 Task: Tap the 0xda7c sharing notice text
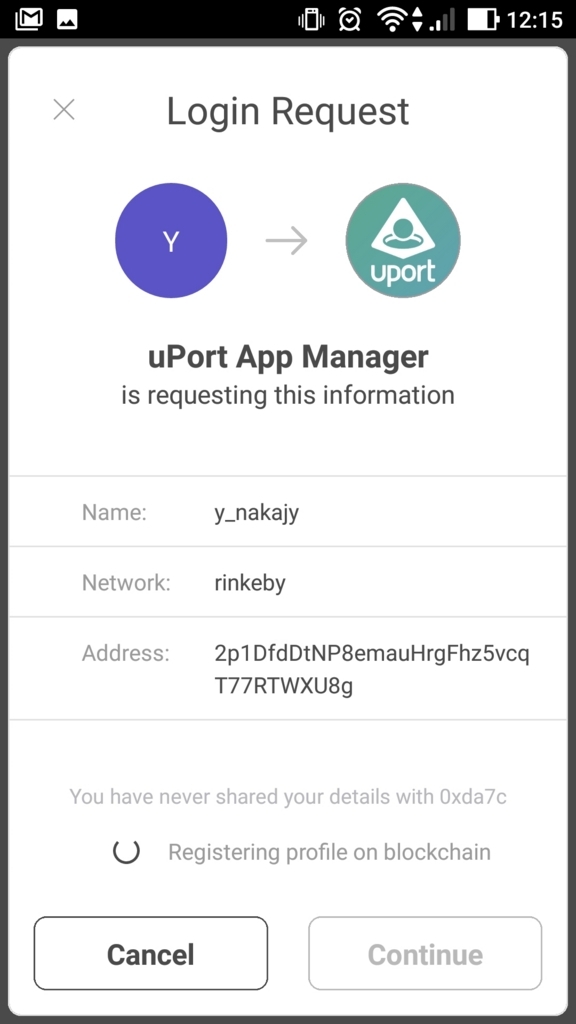288,796
